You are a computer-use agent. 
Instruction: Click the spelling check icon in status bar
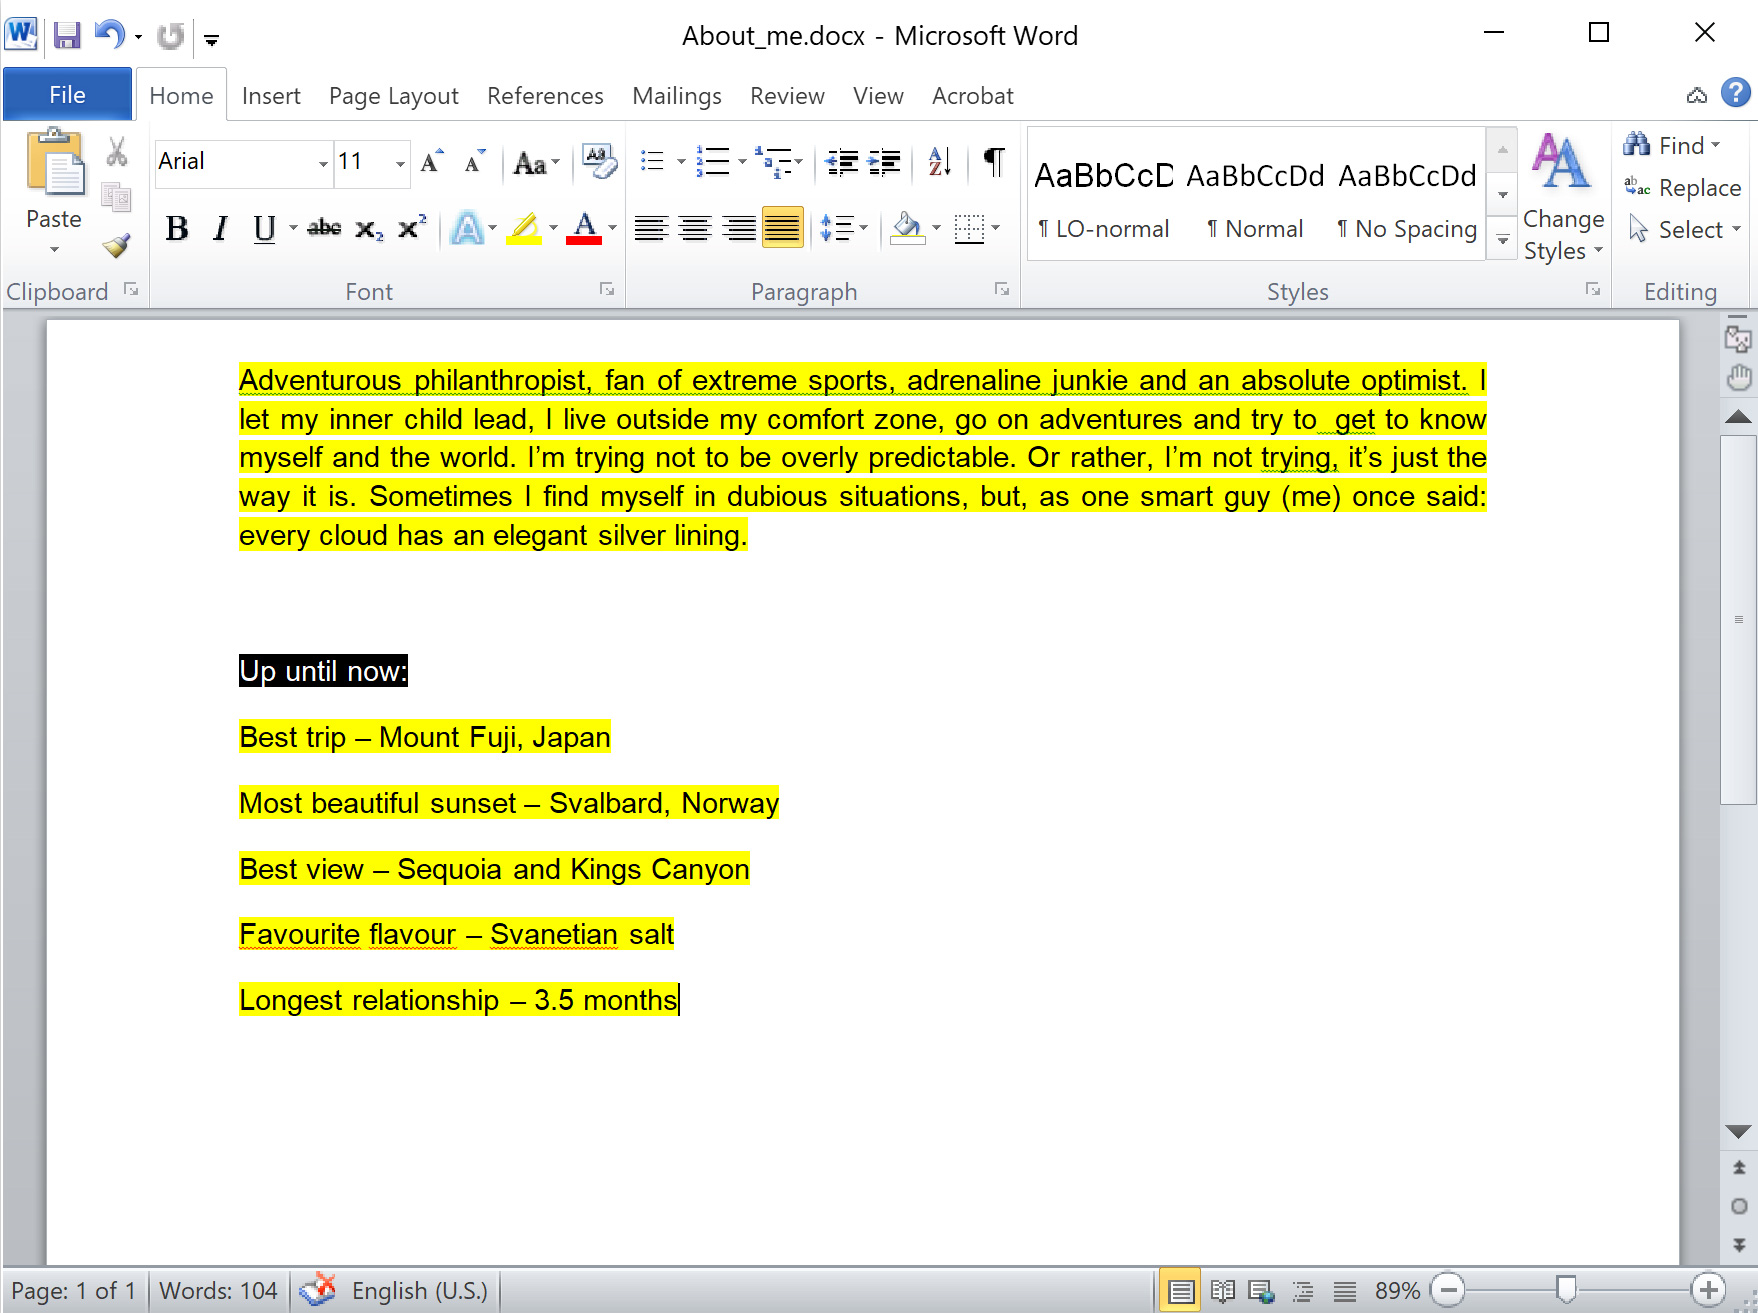[x=318, y=1290]
